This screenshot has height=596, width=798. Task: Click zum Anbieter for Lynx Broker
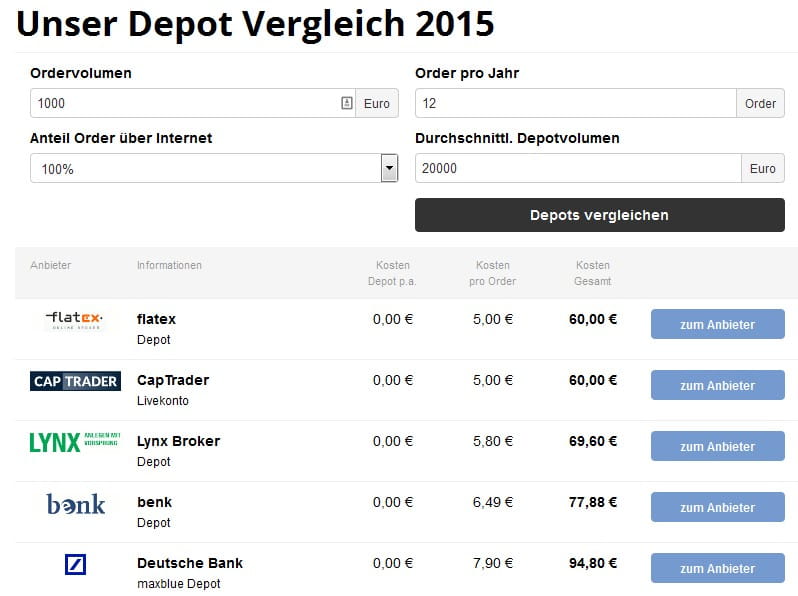point(718,446)
